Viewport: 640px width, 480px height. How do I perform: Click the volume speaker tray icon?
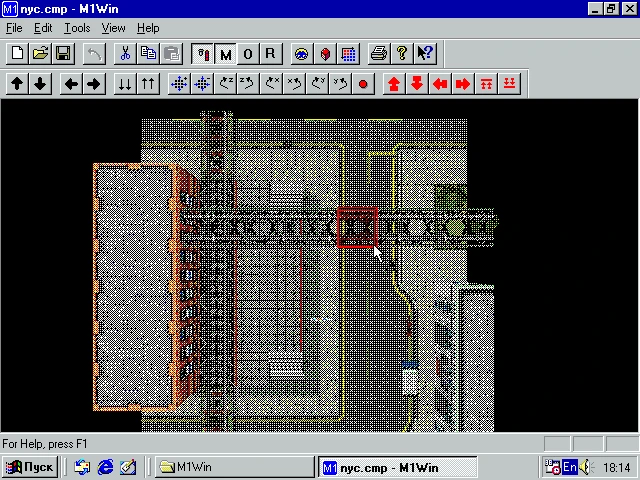[586, 467]
